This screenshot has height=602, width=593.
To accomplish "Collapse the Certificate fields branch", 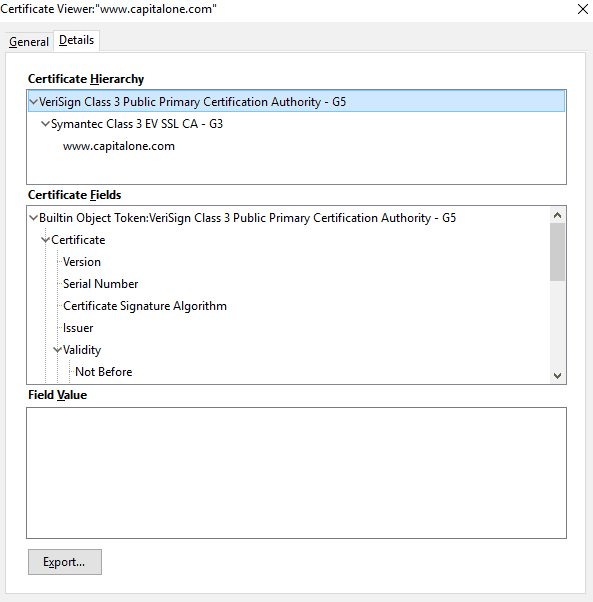I will 45,240.
